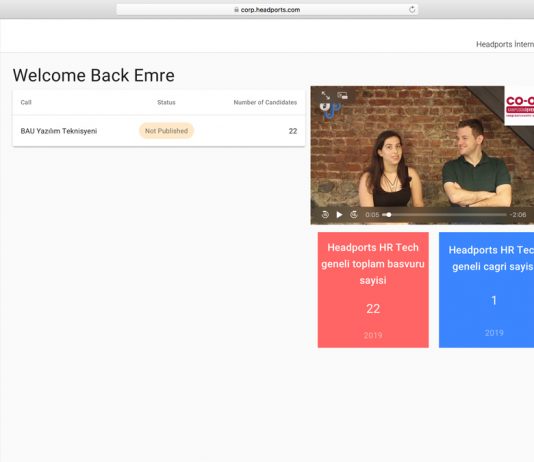The width and height of the screenshot is (534, 462).
Task: Skip back 15 seconds in the video
Action: click(x=325, y=214)
